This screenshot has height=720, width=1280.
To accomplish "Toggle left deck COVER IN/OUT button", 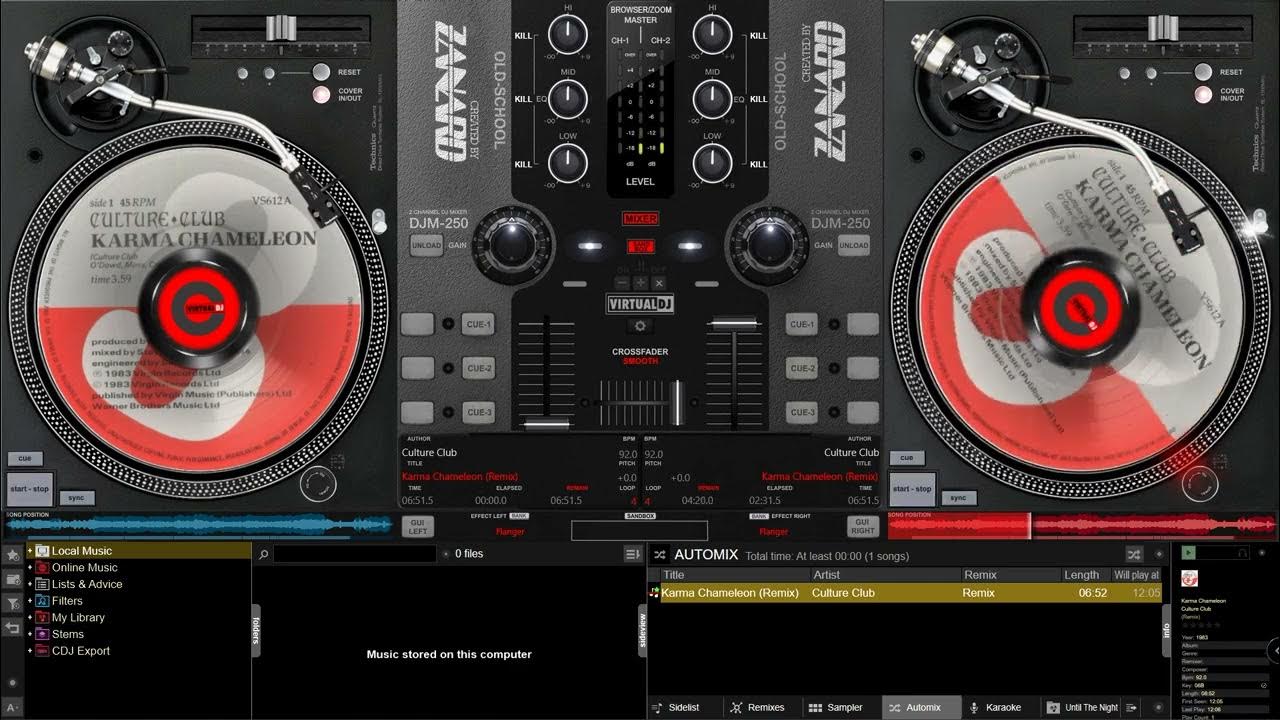I will tap(321, 95).
